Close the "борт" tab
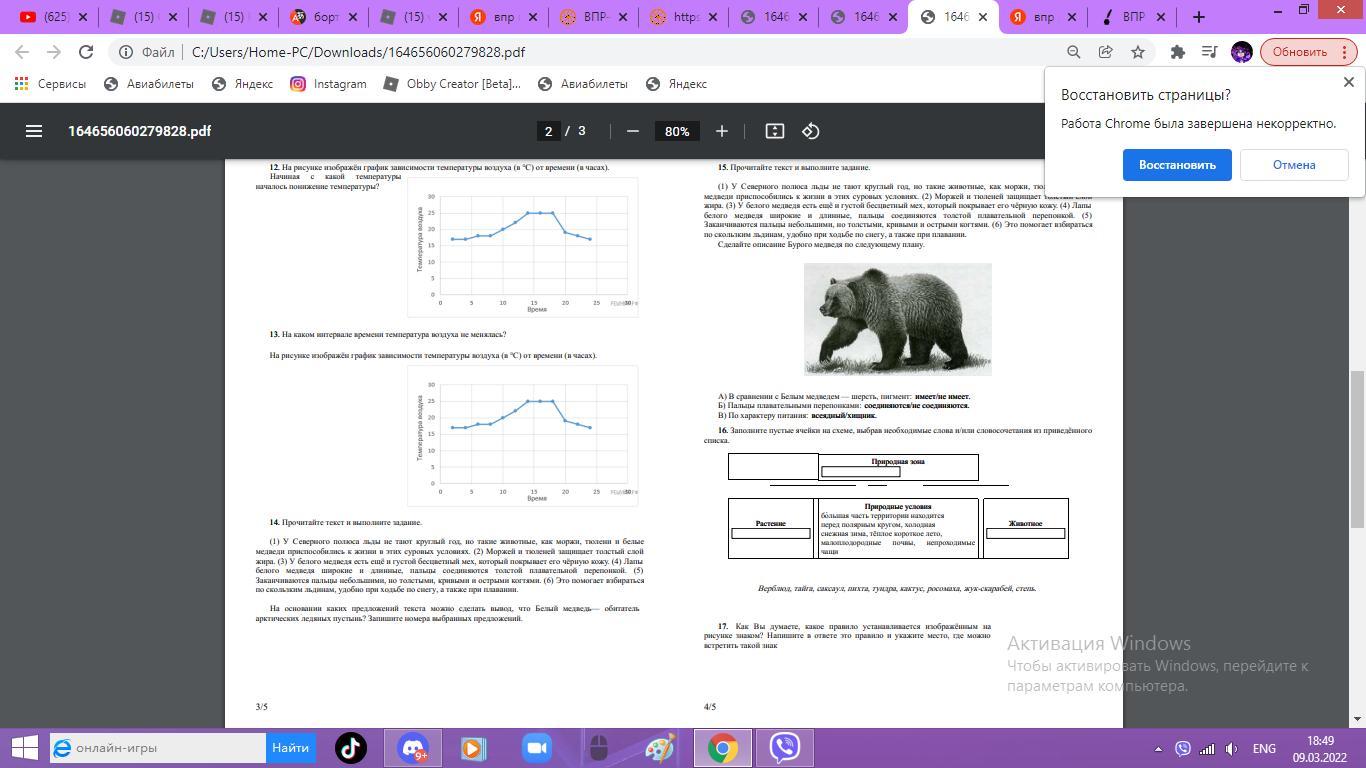Screen dimensions: 1366x768 pyautogui.click(x=352, y=17)
